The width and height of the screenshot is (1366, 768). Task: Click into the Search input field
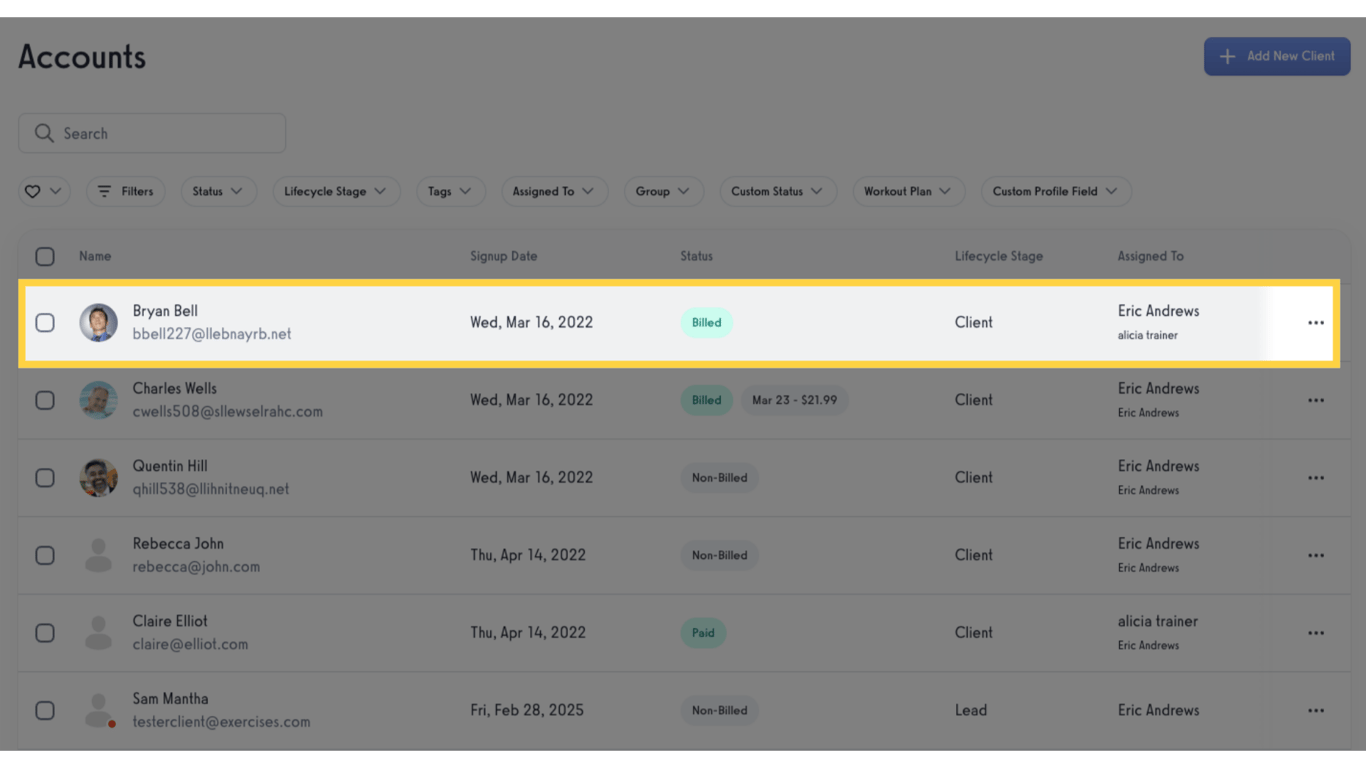[x=152, y=133]
